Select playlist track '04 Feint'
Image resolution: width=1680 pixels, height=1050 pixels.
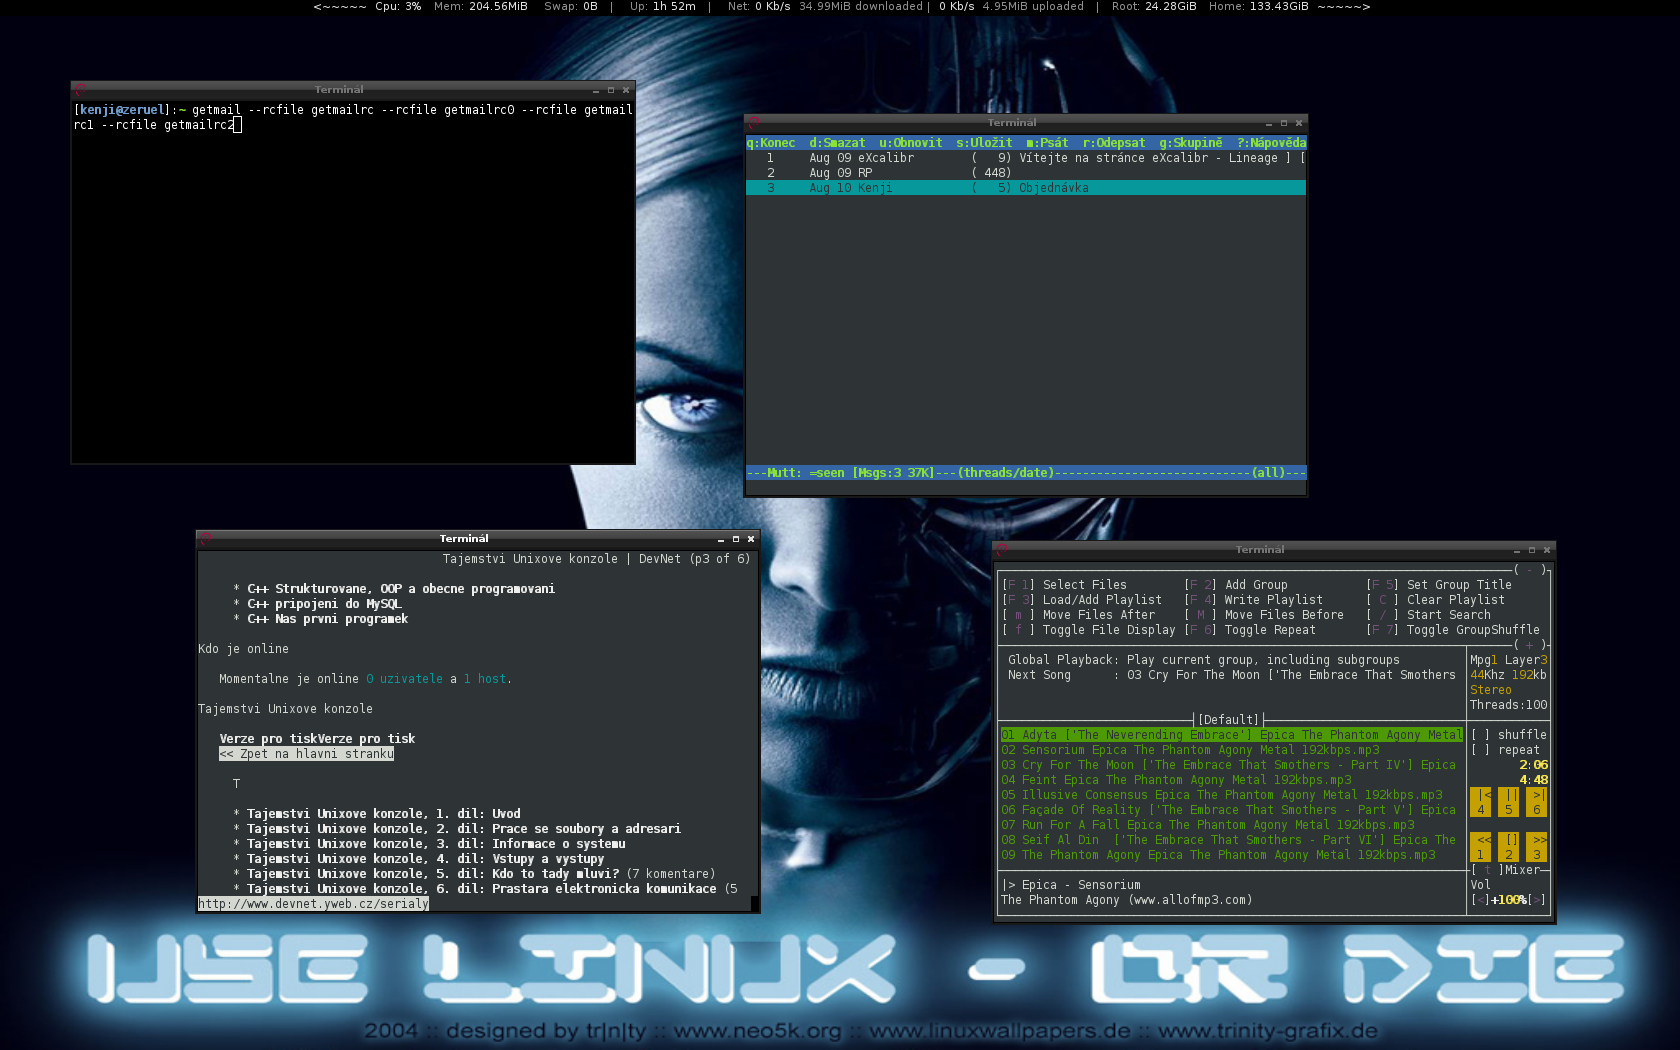[1177, 780]
